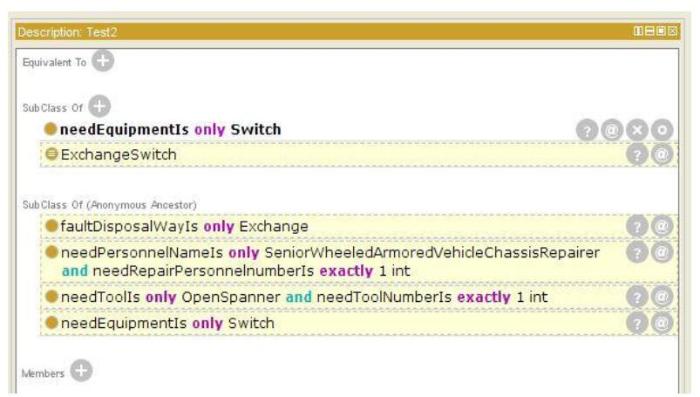Image resolution: width=700 pixels, height=397 pixels.
Task: Add a new SubClass Of expression
Action: [99, 106]
